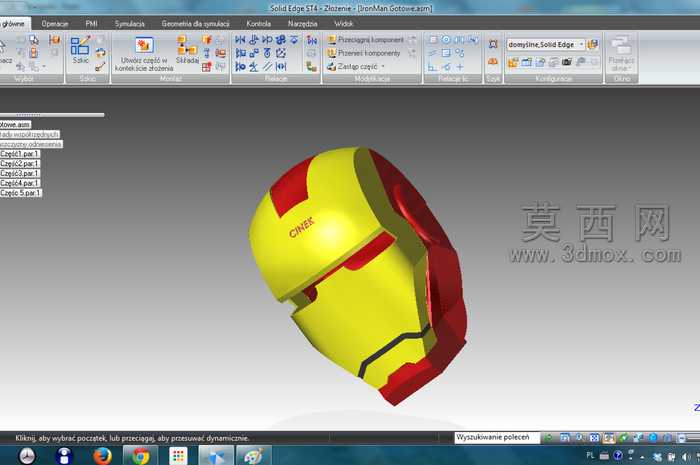Expand the Zastąp część dropdown arrow
The image size is (700, 465).
click(x=383, y=66)
